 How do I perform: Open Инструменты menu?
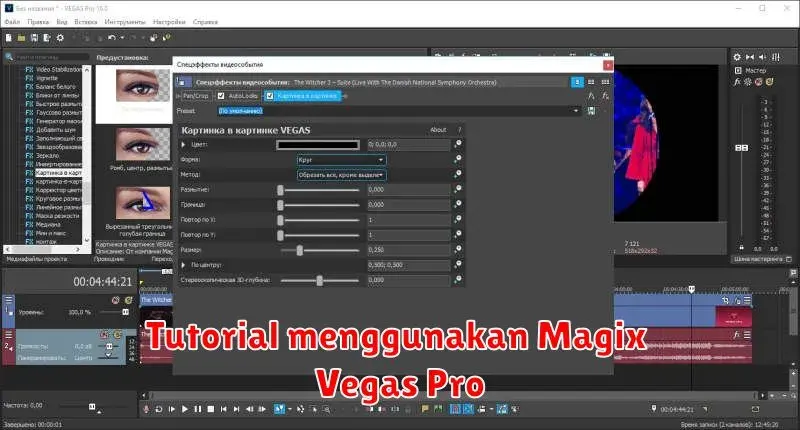pyautogui.click(x=125, y=22)
